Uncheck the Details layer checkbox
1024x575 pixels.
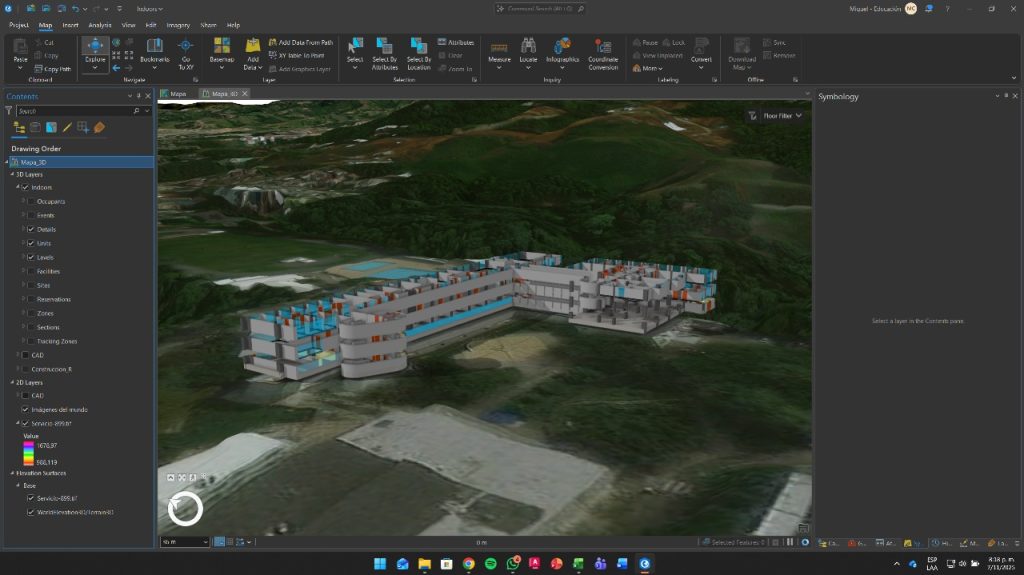coord(31,229)
